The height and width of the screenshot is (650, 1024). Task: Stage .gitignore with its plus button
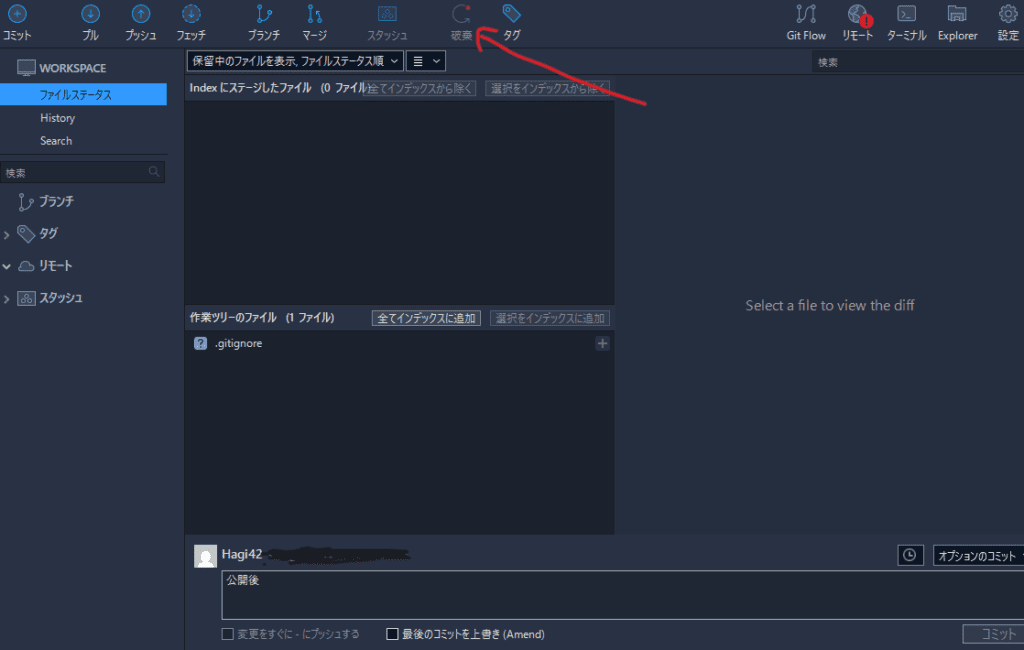602,344
